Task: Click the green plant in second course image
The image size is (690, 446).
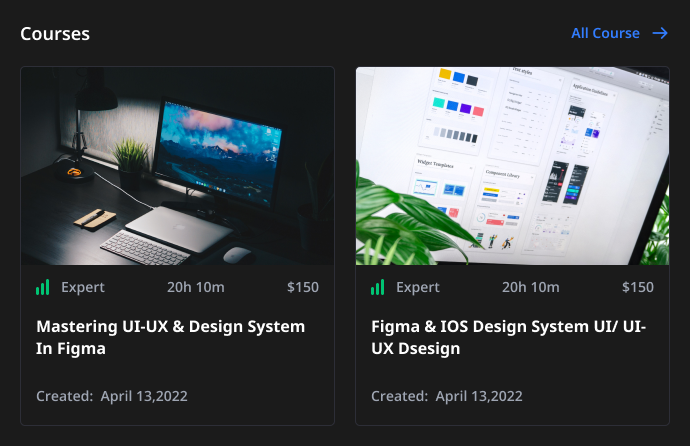Action: pos(409,220)
